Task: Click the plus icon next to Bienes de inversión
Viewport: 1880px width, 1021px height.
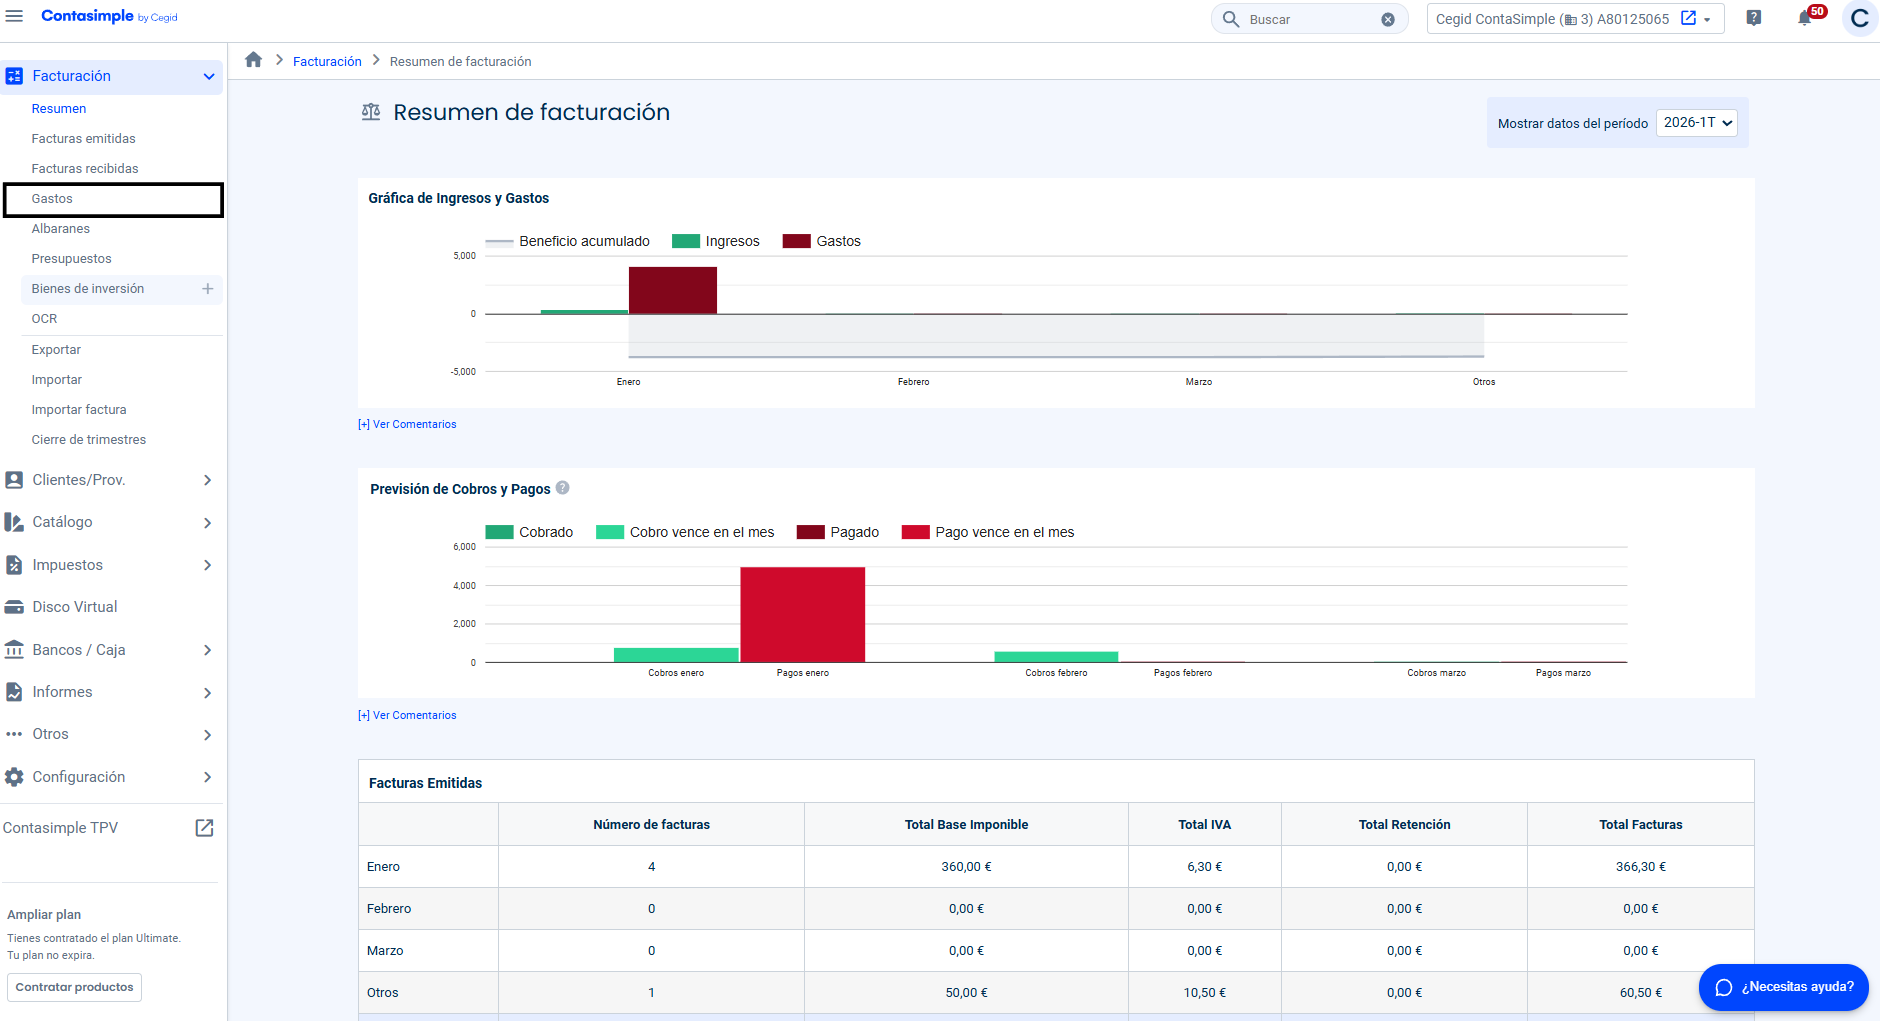Action: click(208, 289)
